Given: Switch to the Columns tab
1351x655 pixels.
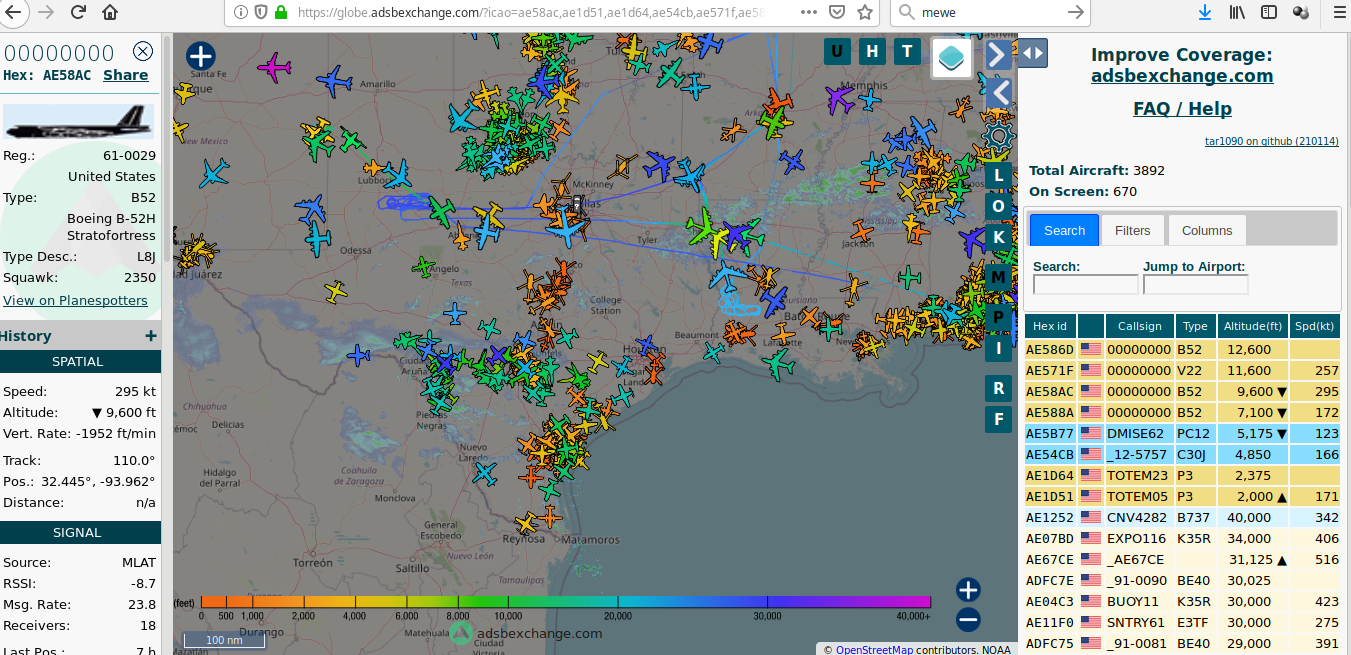Looking at the screenshot, I should point(1206,230).
